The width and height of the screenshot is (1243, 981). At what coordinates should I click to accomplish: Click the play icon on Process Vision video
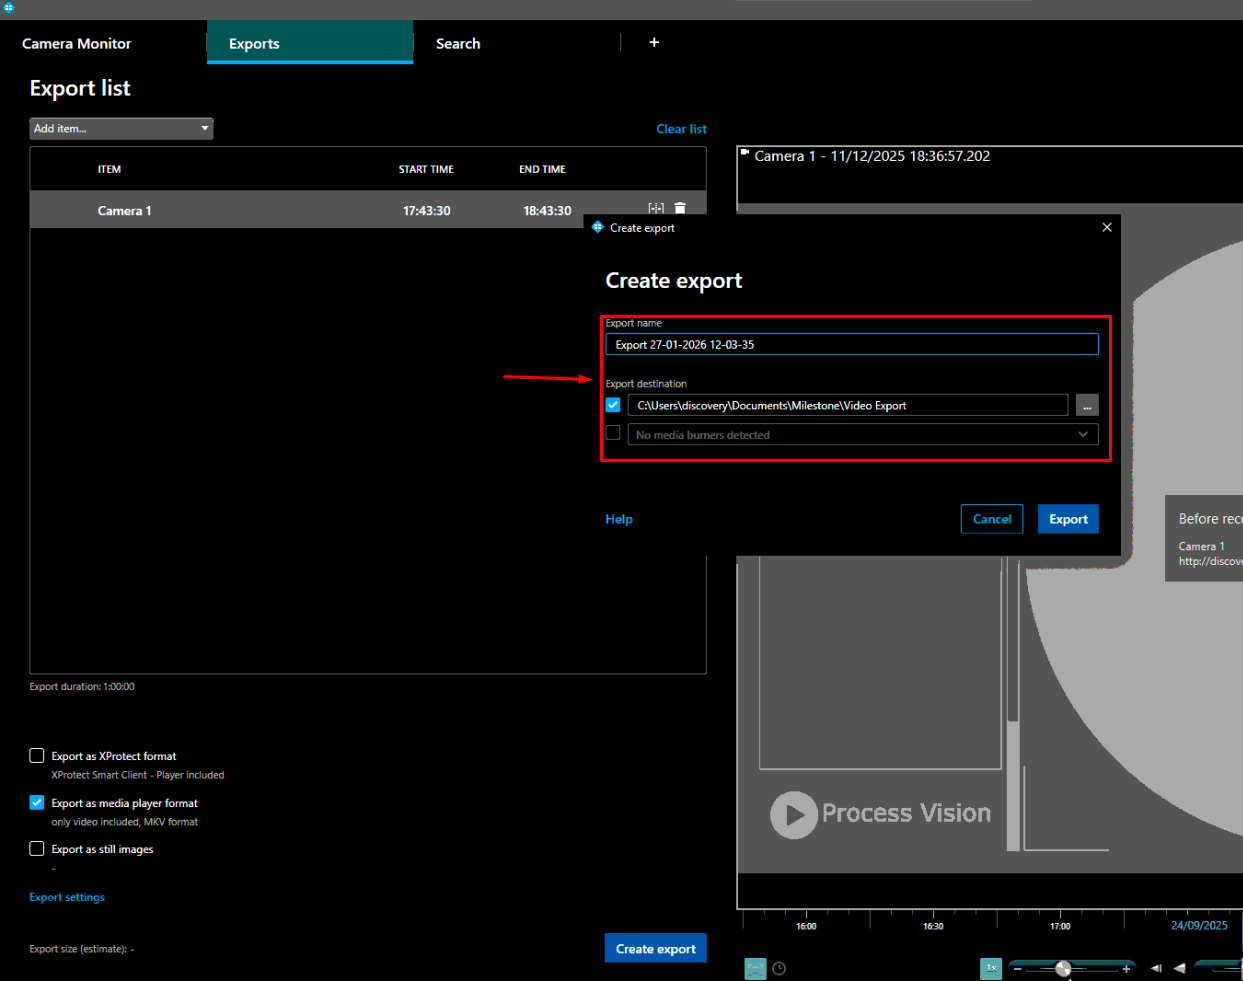tap(793, 815)
